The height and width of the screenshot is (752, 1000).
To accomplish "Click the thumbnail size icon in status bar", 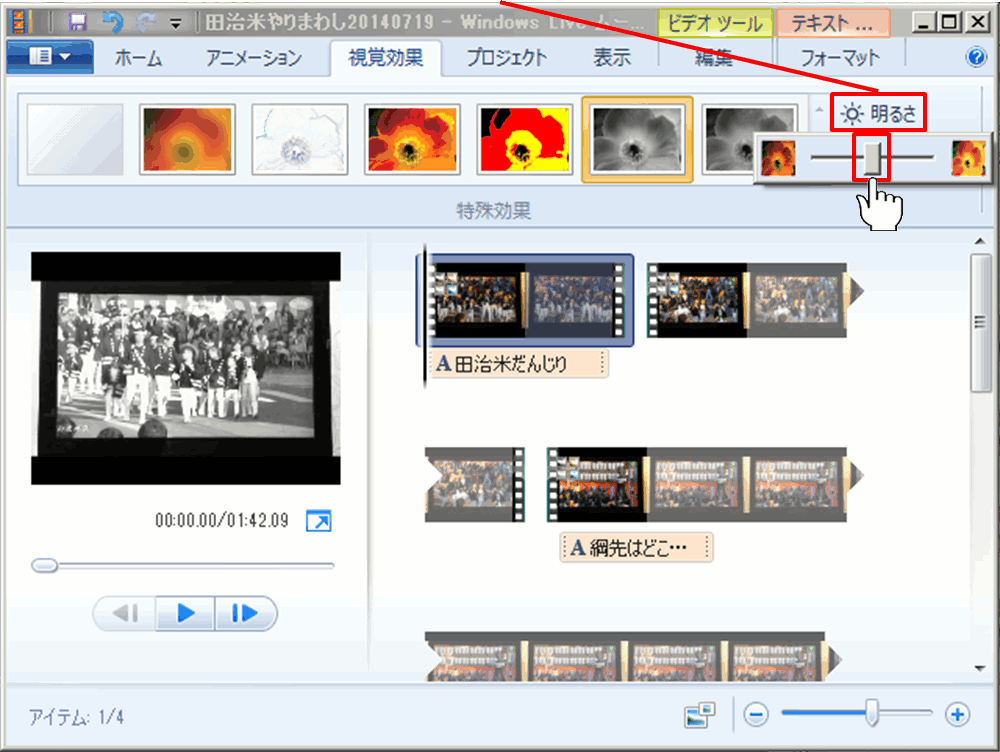I will (x=700, y=715).
